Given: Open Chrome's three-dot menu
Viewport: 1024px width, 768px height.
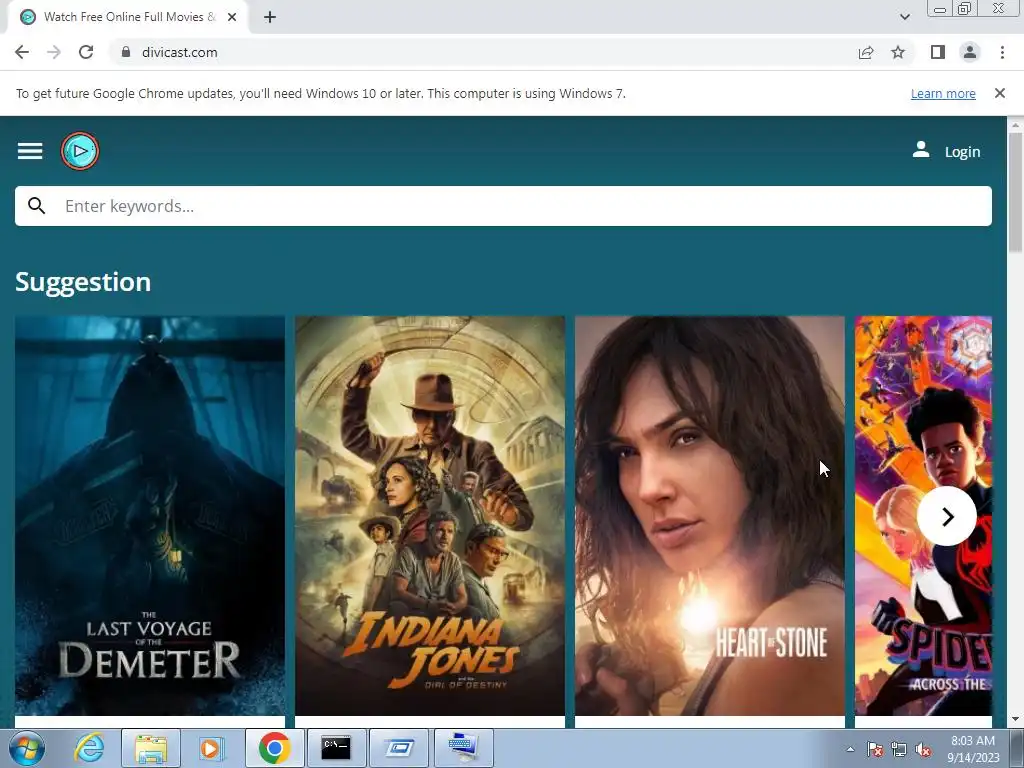Looking at the screenshot, I should [x=1002, y=52].
